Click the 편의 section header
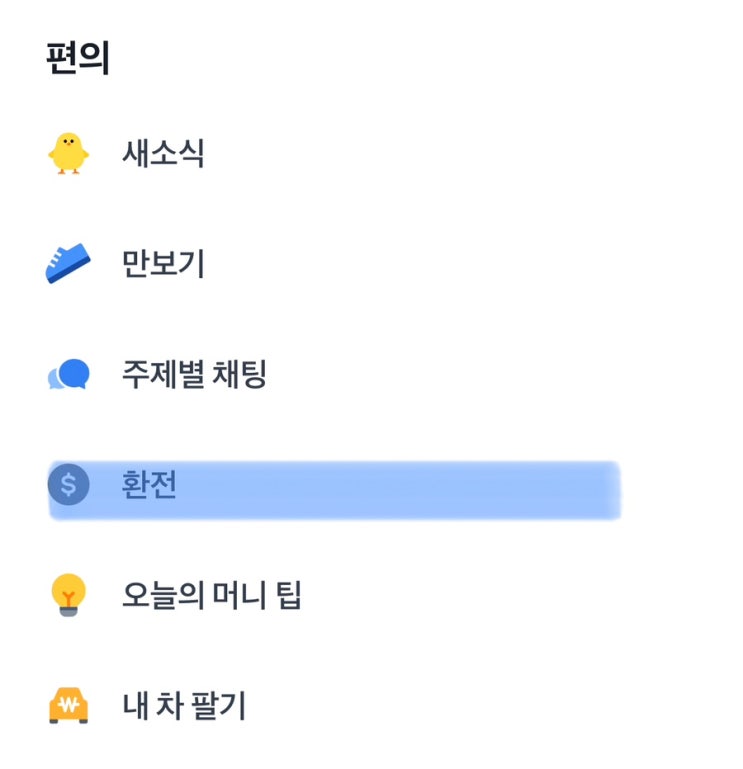 77,59
